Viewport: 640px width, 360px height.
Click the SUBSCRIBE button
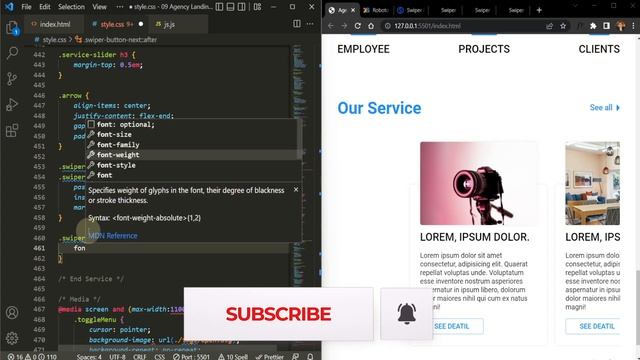coord(278,313)
